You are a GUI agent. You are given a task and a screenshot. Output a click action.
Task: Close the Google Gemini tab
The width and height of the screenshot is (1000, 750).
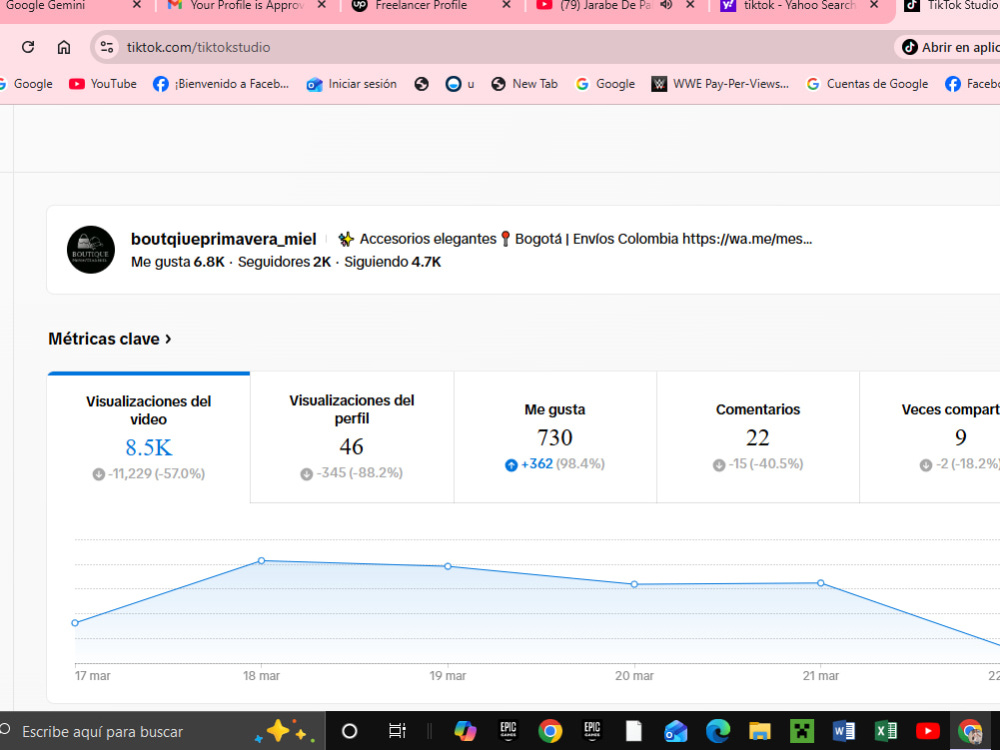pyautogui.click(x=136, y=5)
